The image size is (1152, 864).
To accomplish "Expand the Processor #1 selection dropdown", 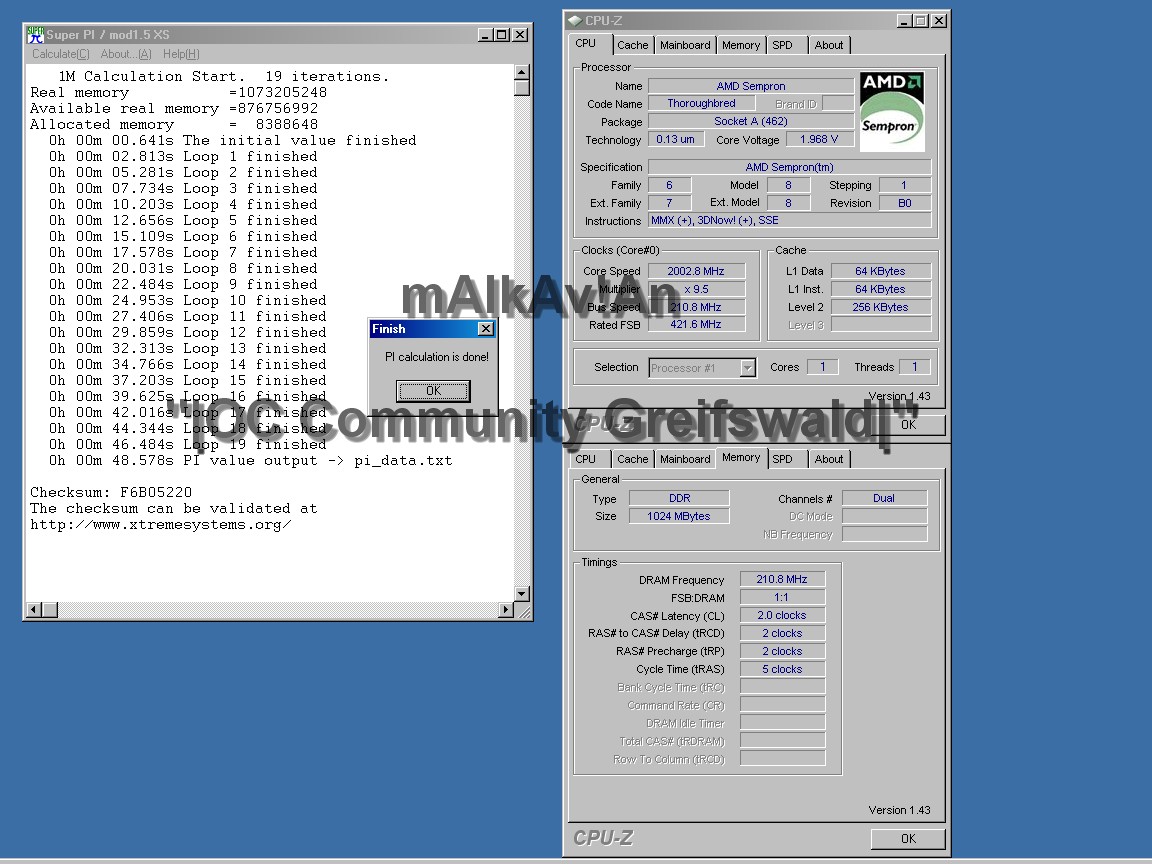I will (x=747, y=367).
